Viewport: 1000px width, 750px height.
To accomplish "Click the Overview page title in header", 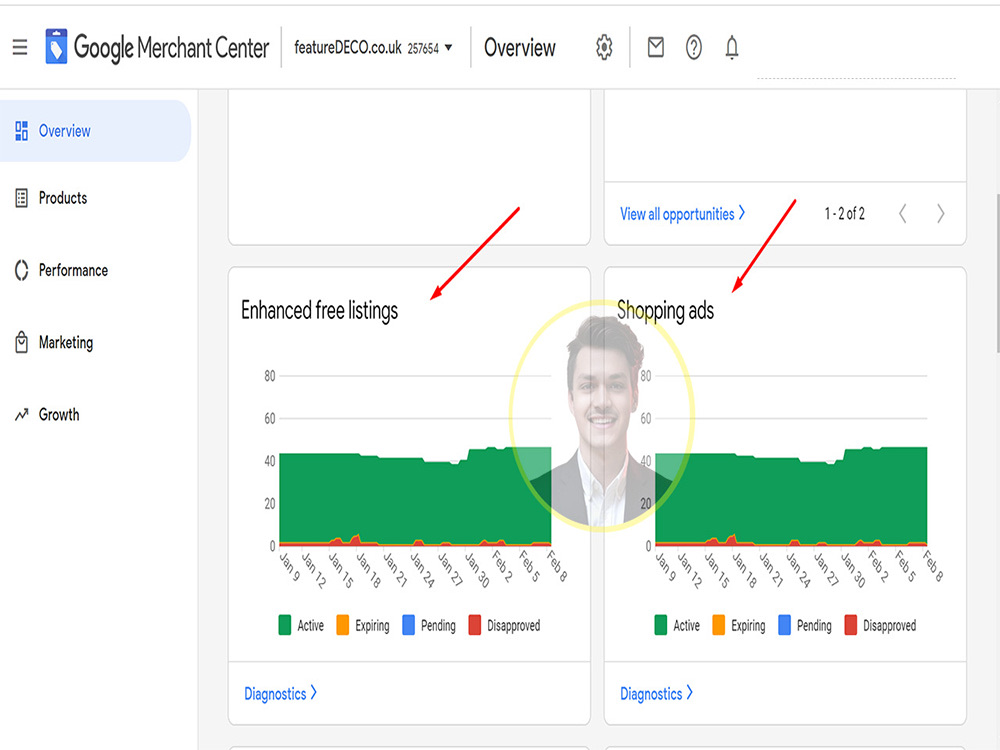I will (520, 48).
